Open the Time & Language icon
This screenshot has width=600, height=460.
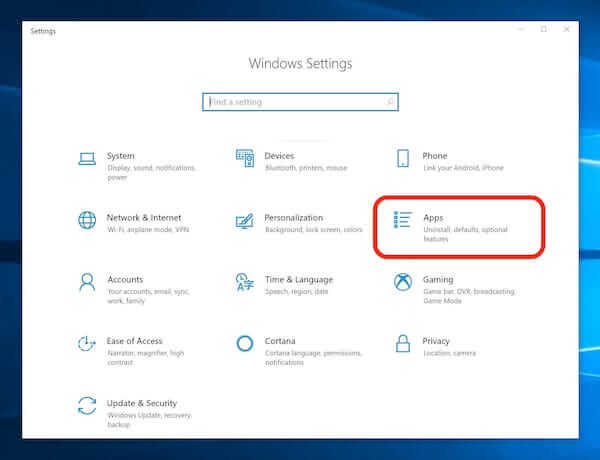click(245, 282)
